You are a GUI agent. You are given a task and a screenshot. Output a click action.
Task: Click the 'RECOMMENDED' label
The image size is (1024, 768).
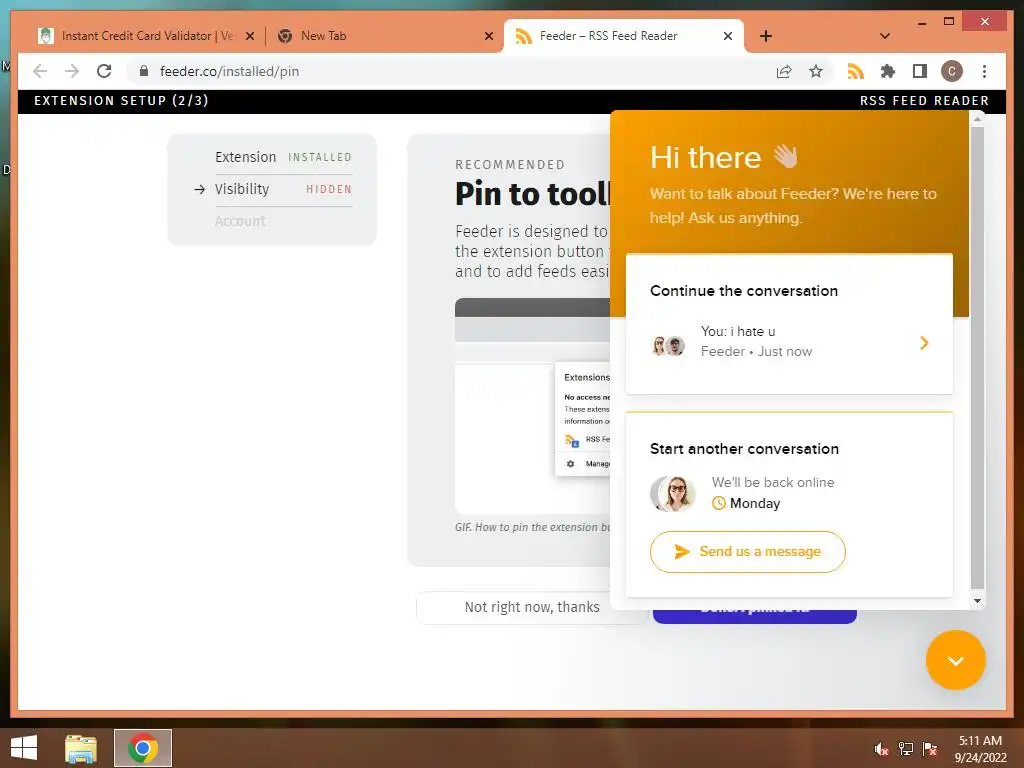[x=510, y=165]
